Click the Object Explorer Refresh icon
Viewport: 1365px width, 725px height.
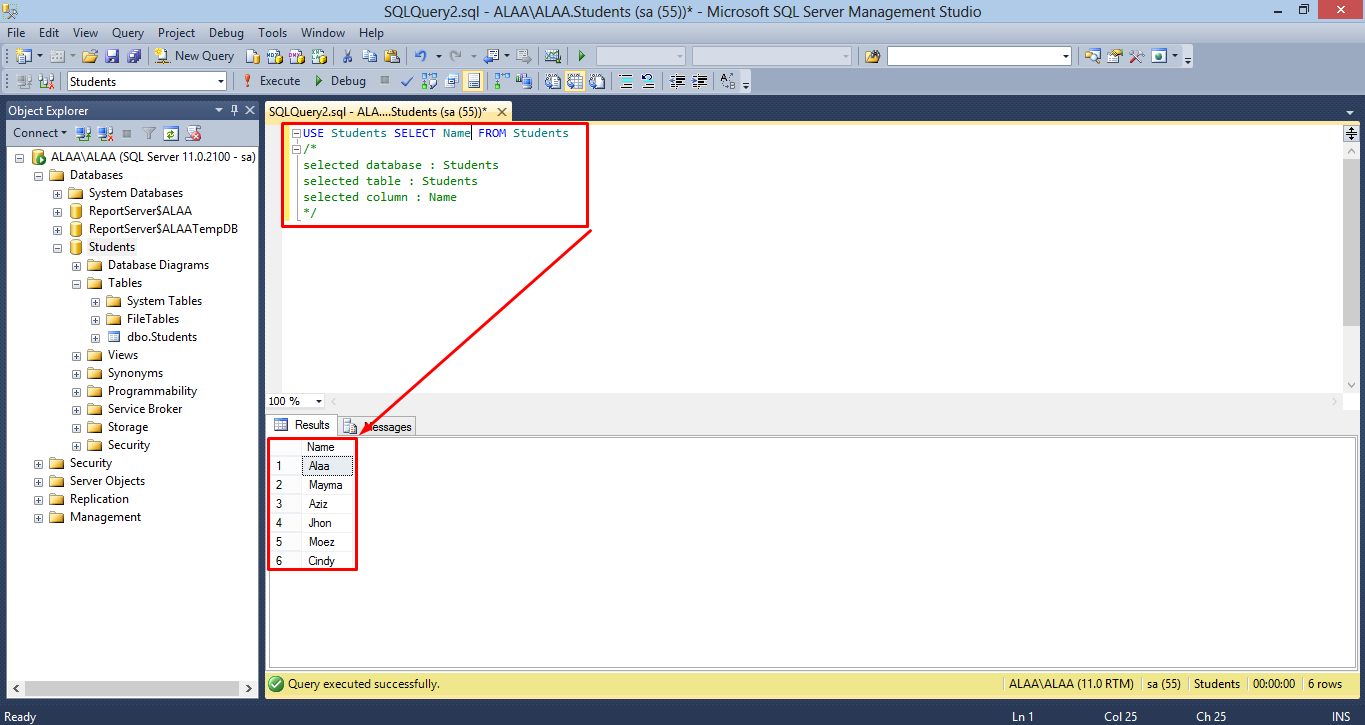tap(171, 132)
